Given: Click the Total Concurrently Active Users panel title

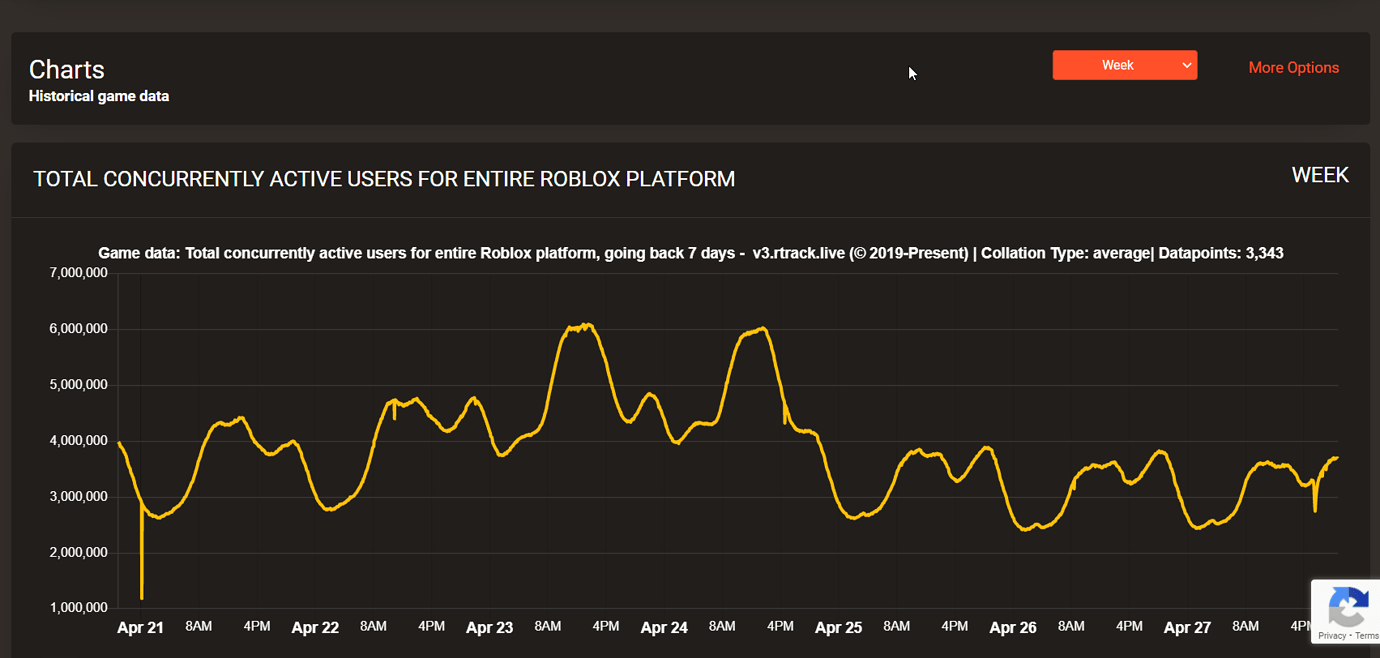Looking at the screenshot, I should click(384, 179).
